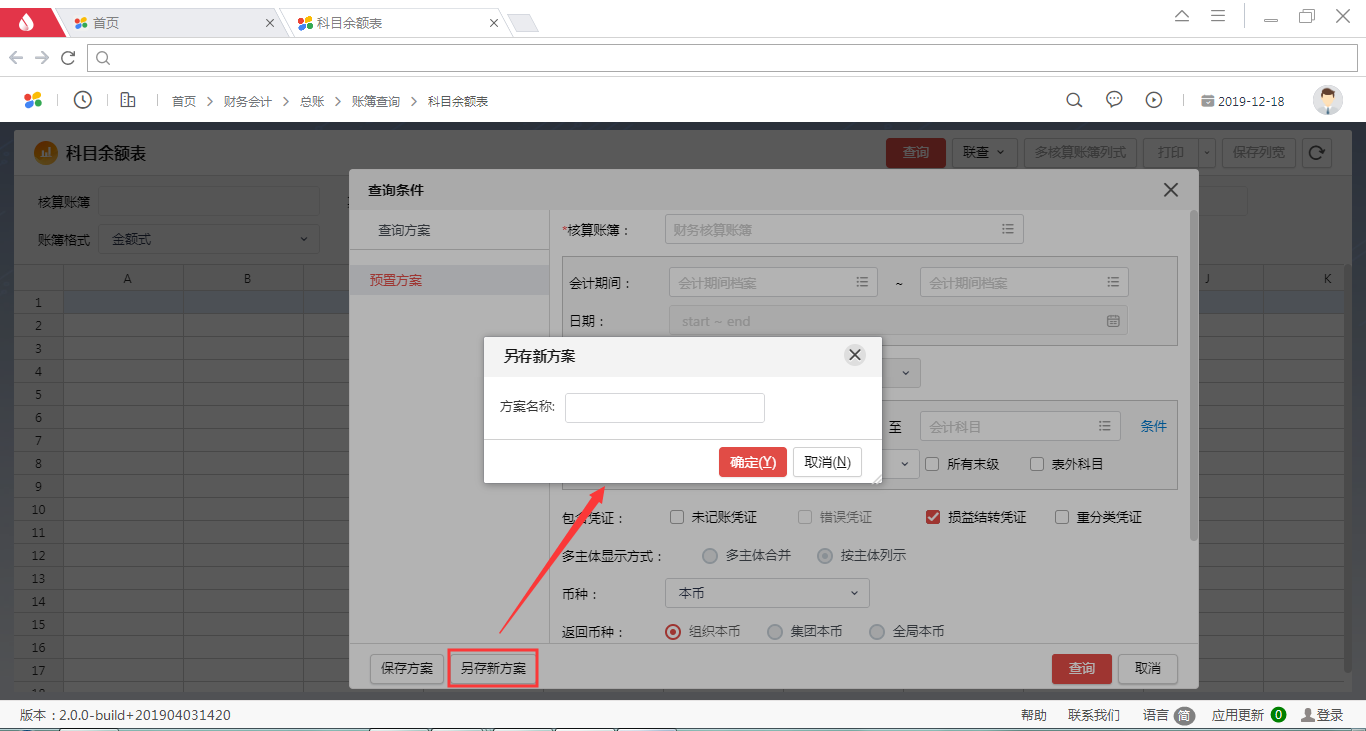Click the 方案名称 text field
Image resolution: width=1366 pixels, height=731 pixels.
click(664, 408)
